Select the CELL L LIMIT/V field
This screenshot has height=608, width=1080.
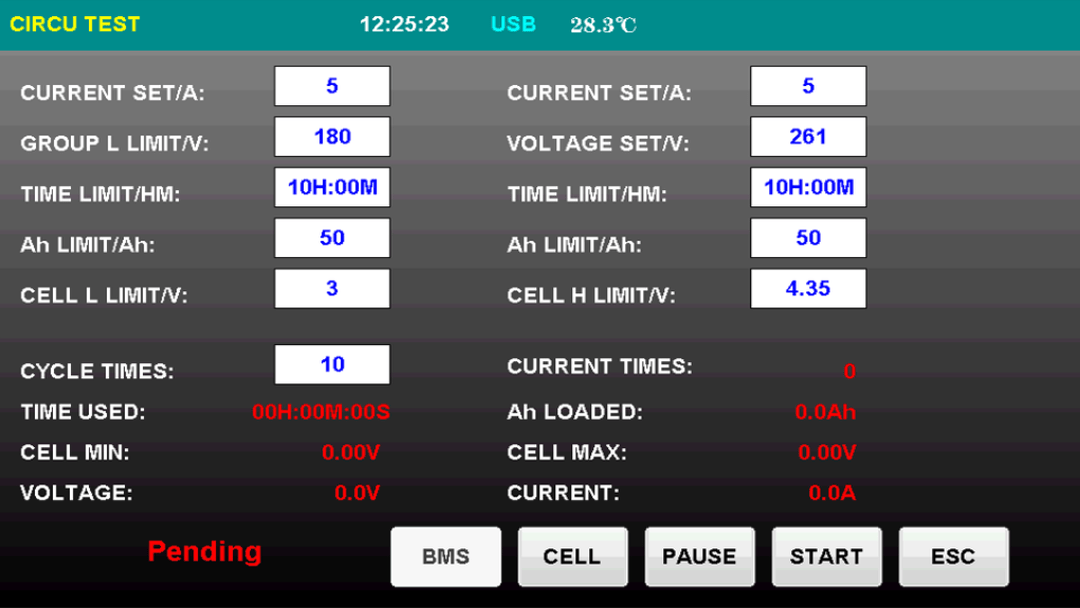coord(332,289)
